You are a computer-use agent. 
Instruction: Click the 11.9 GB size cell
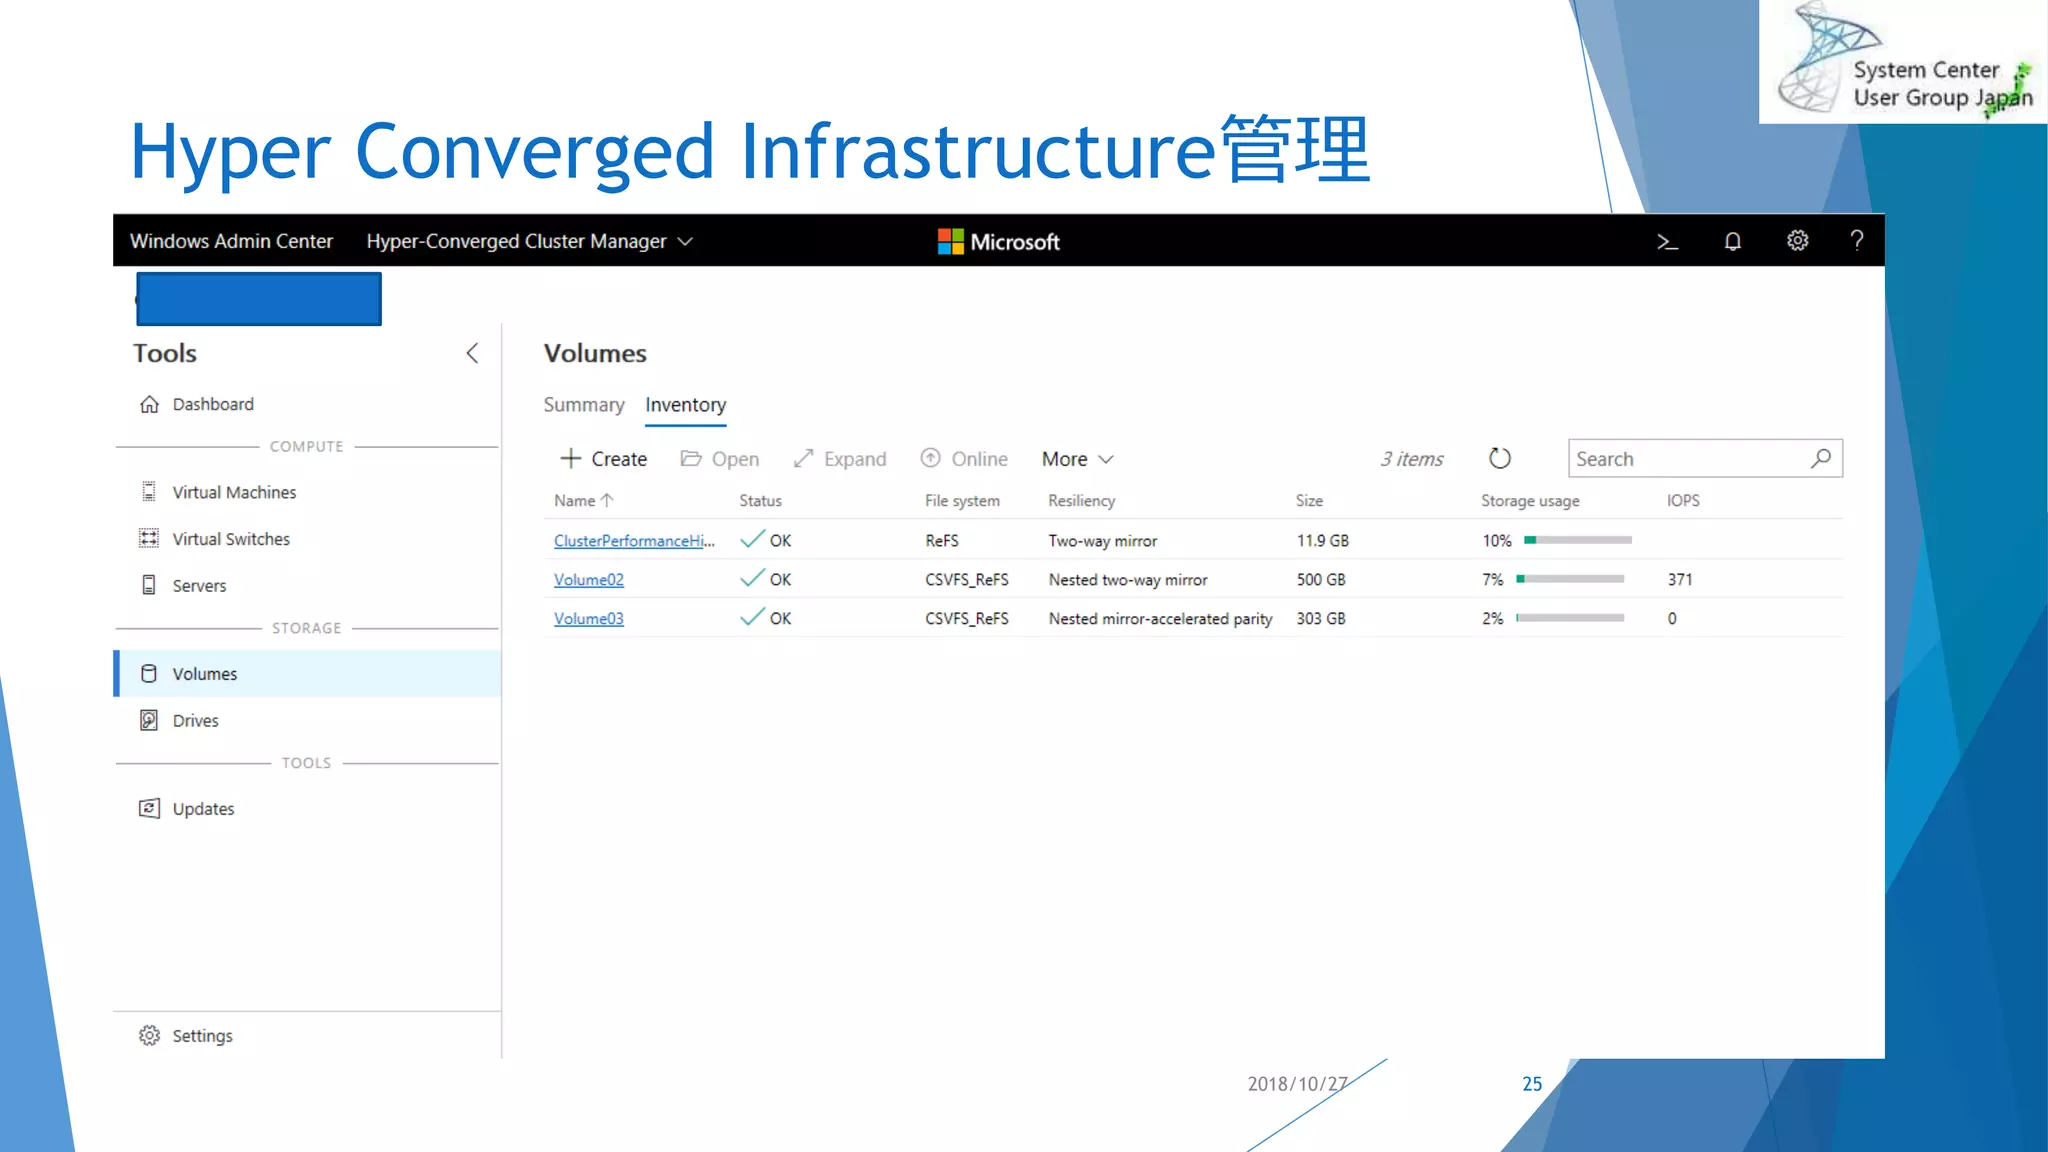(1323, 540)
